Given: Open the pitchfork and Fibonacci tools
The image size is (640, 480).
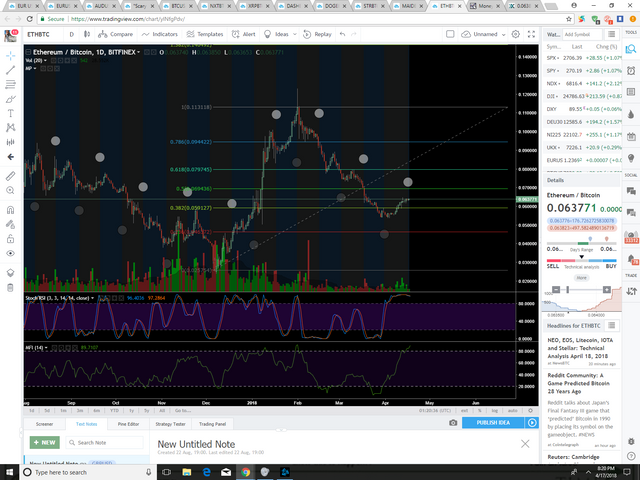Looking at the screenshot, I should tap(11, 84).
